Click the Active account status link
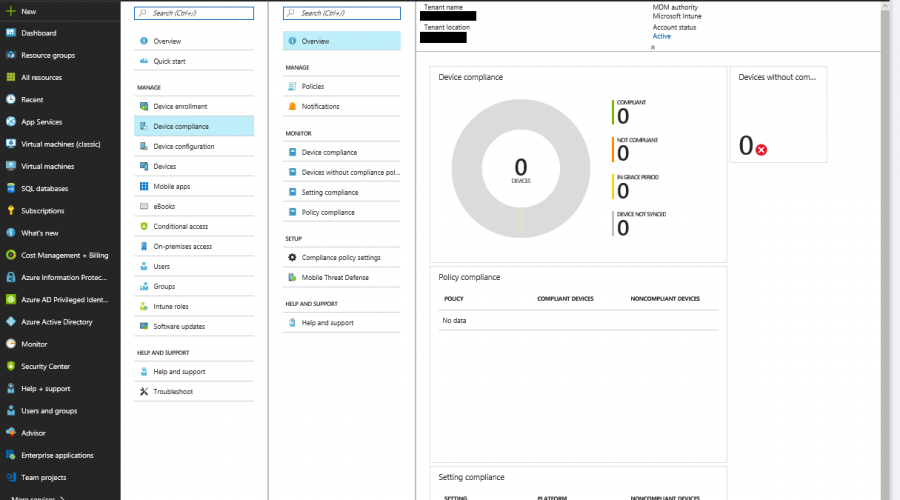The image size is (900, 500). [x=662, y=36]
